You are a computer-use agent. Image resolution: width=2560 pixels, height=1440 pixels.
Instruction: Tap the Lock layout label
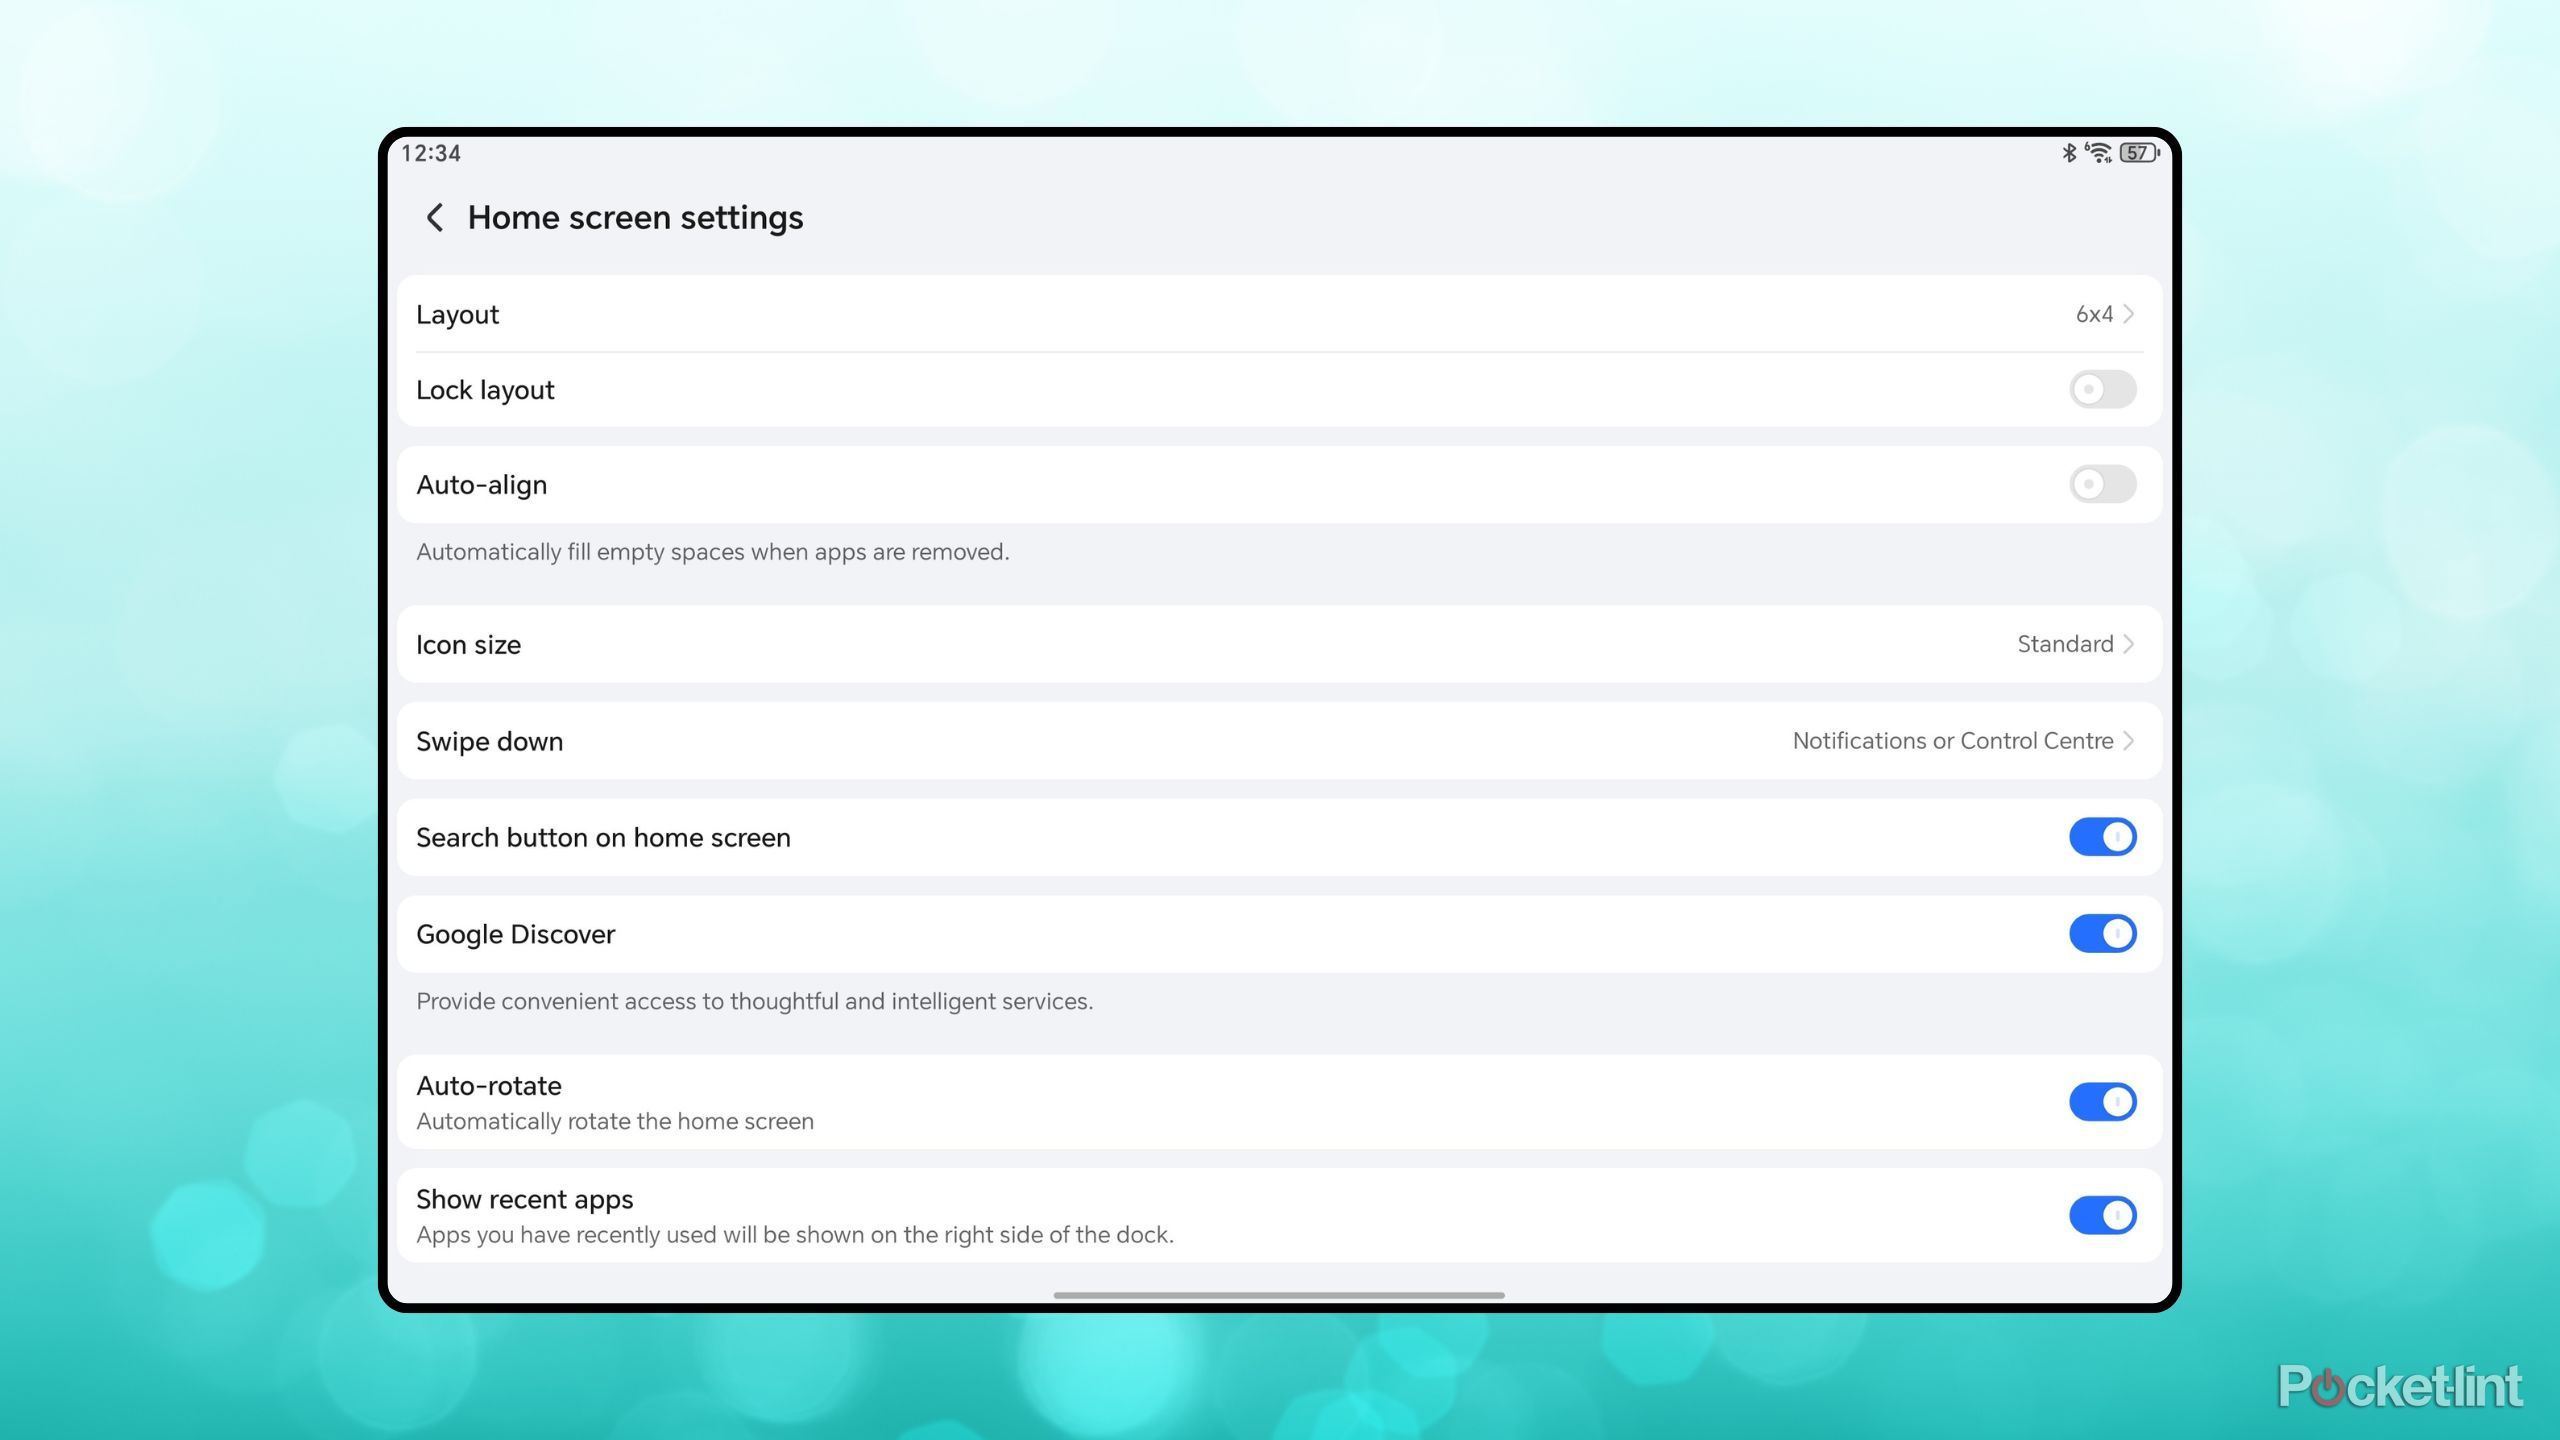coord(485,390)
